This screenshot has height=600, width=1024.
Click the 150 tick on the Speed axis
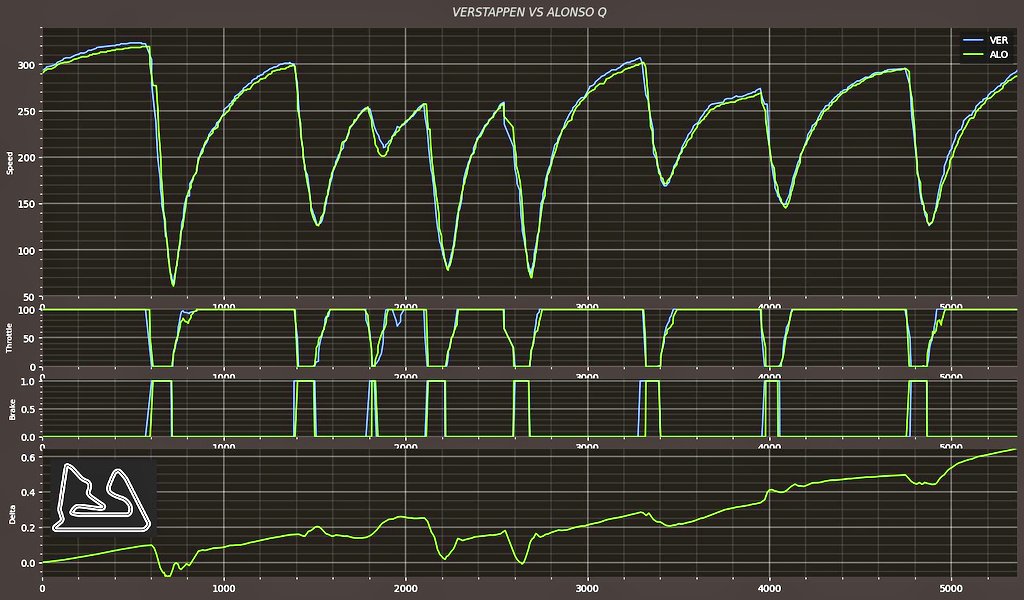(26, 204)
